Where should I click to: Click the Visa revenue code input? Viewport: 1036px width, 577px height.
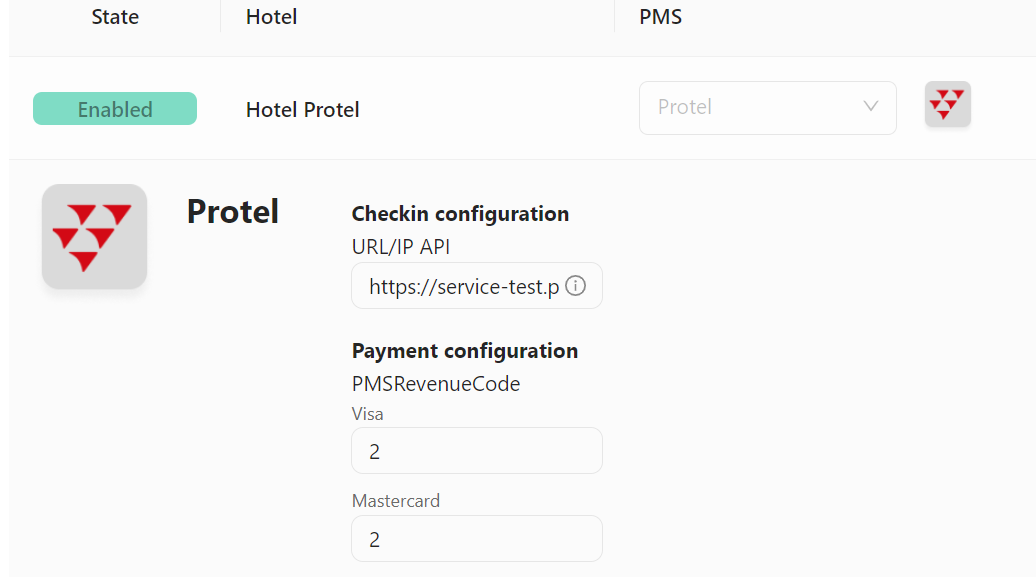tap(477, 451)
